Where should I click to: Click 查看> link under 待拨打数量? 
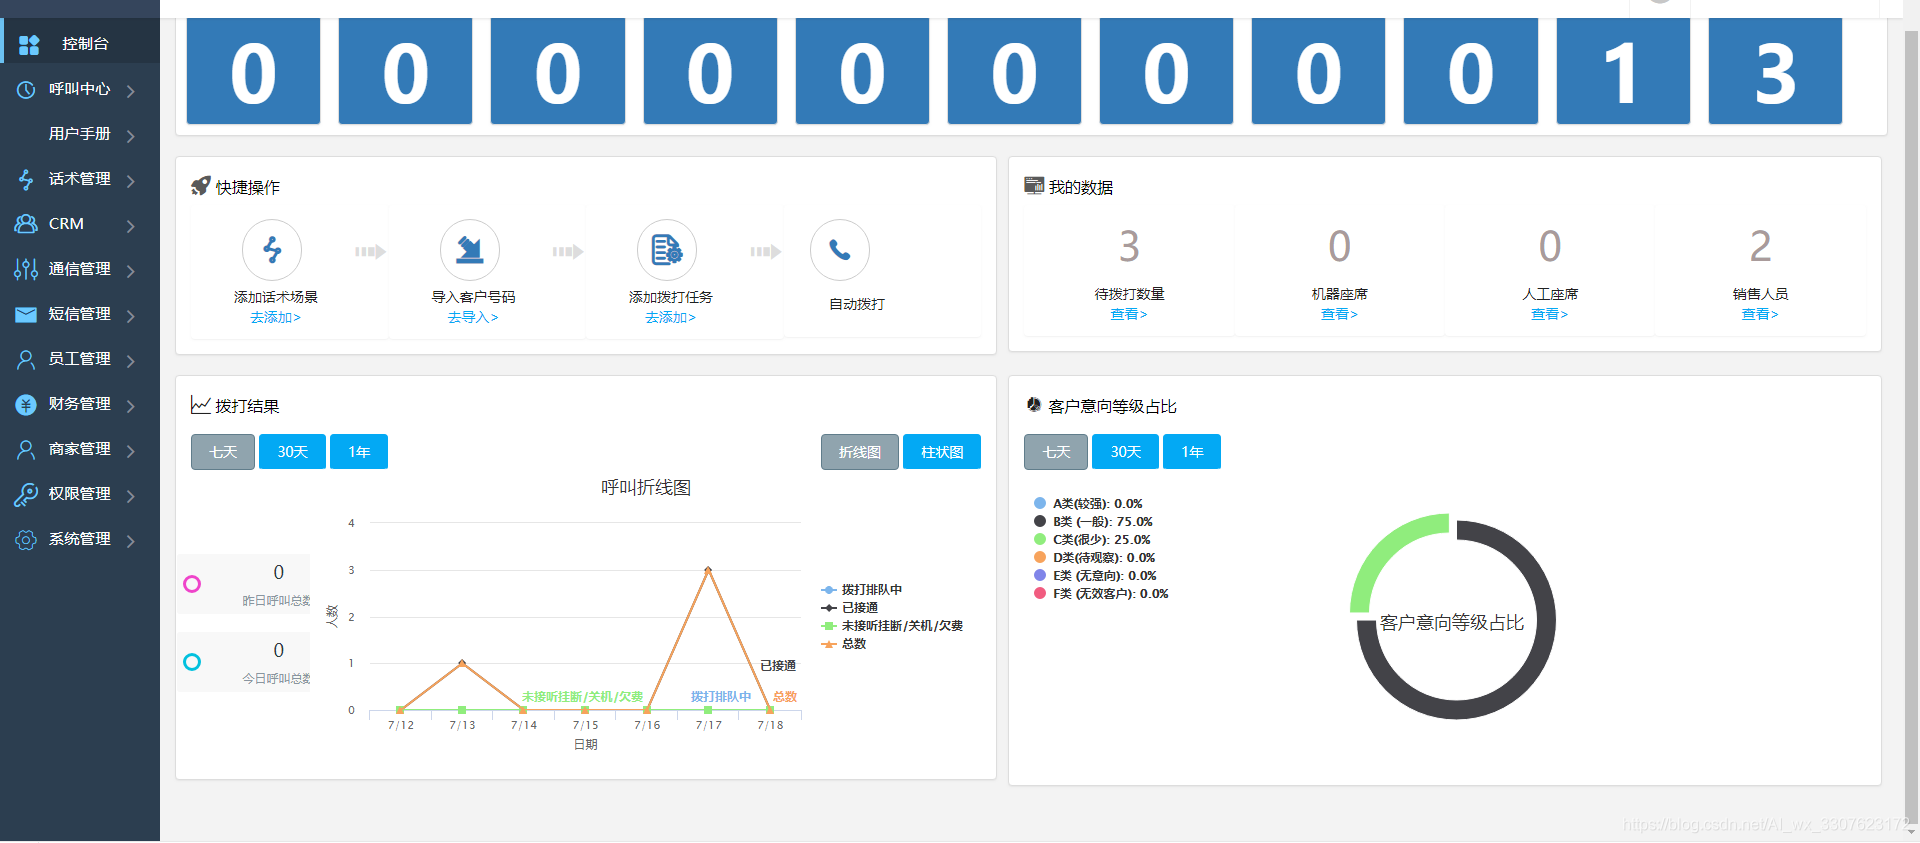tap(1128, 314)
